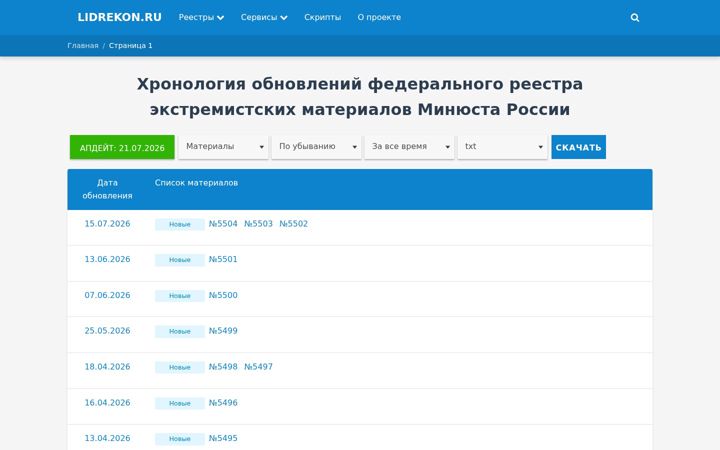Click the page heading Хронология обновлений

click(360, 97)
